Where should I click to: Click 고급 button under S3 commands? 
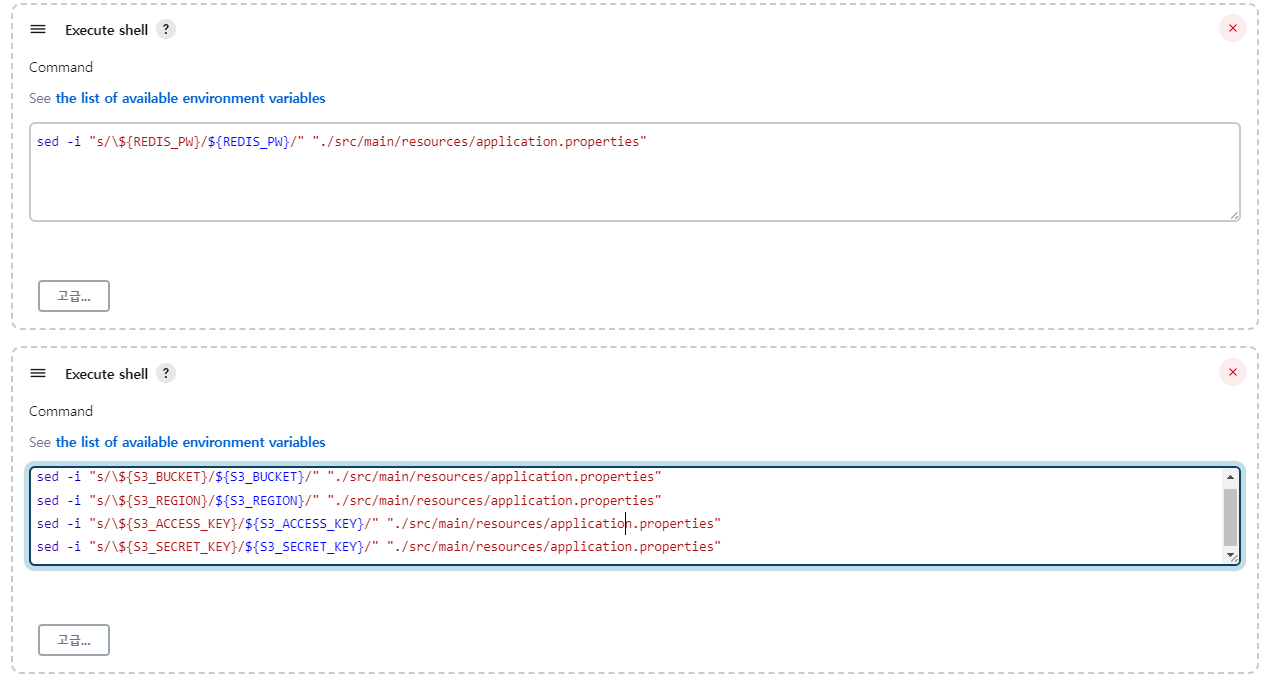pos(74,640)
